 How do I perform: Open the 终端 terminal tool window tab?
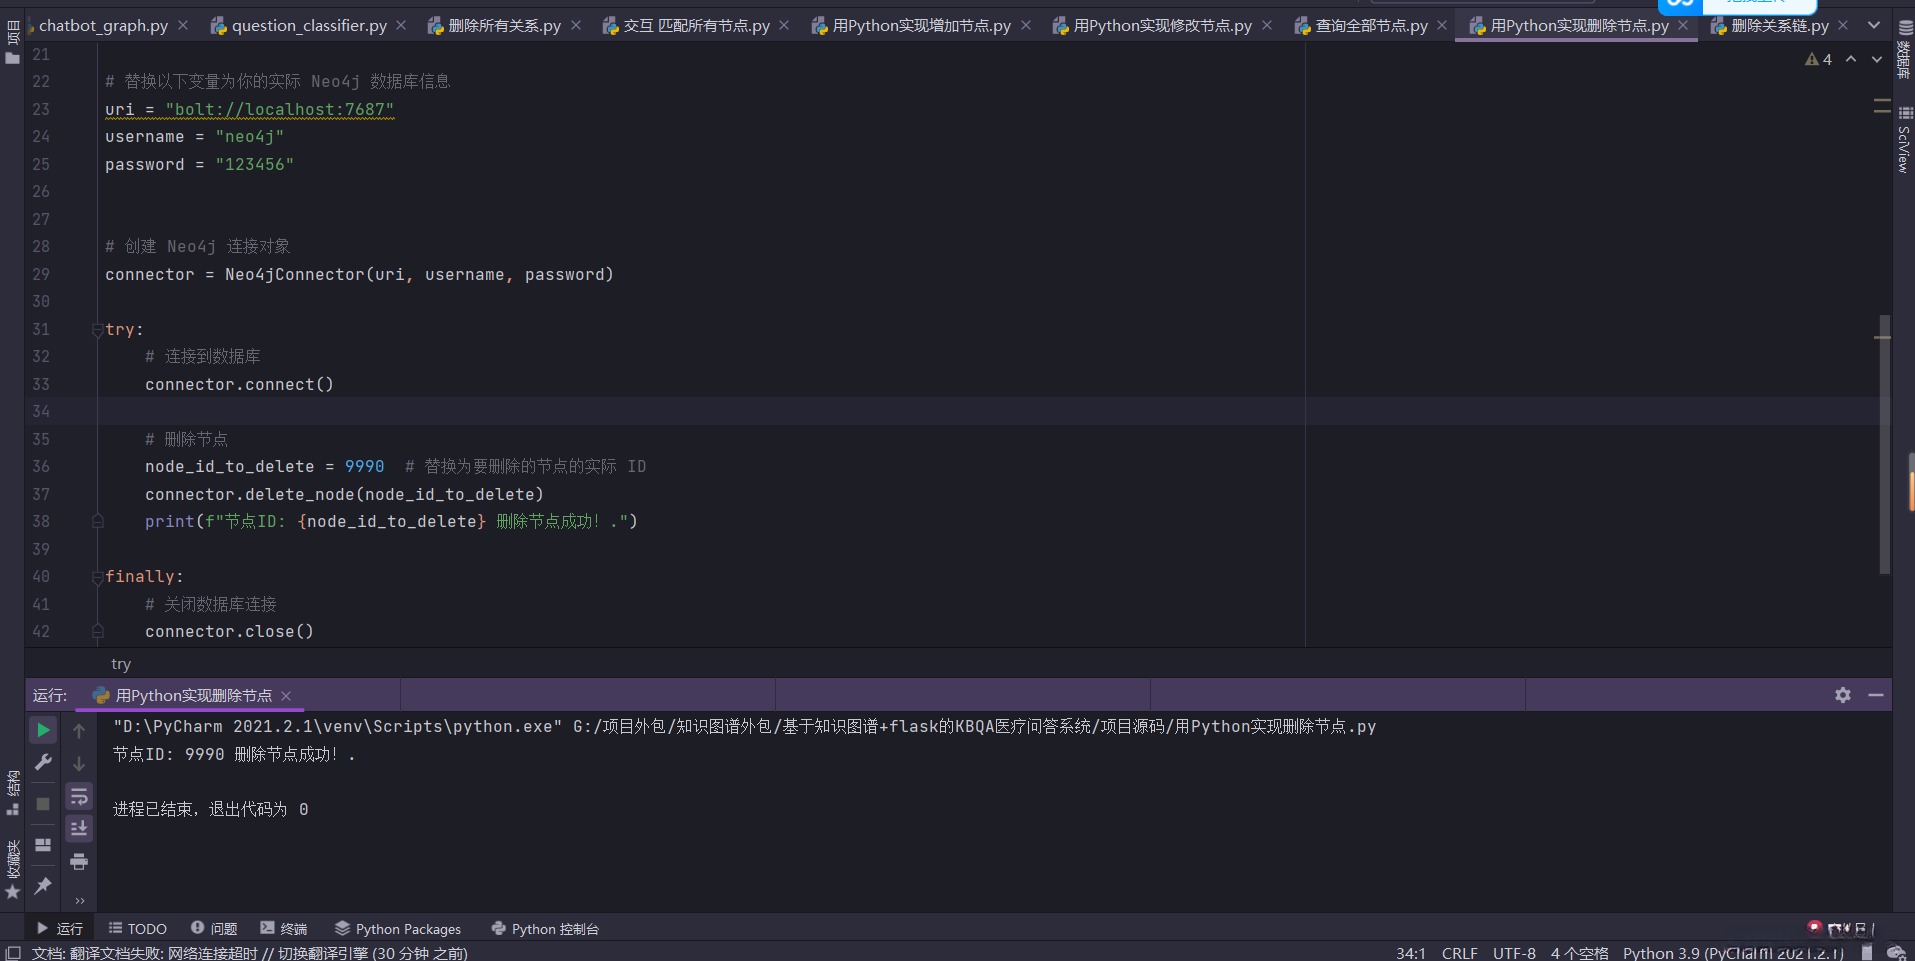(x=284, y=929)
